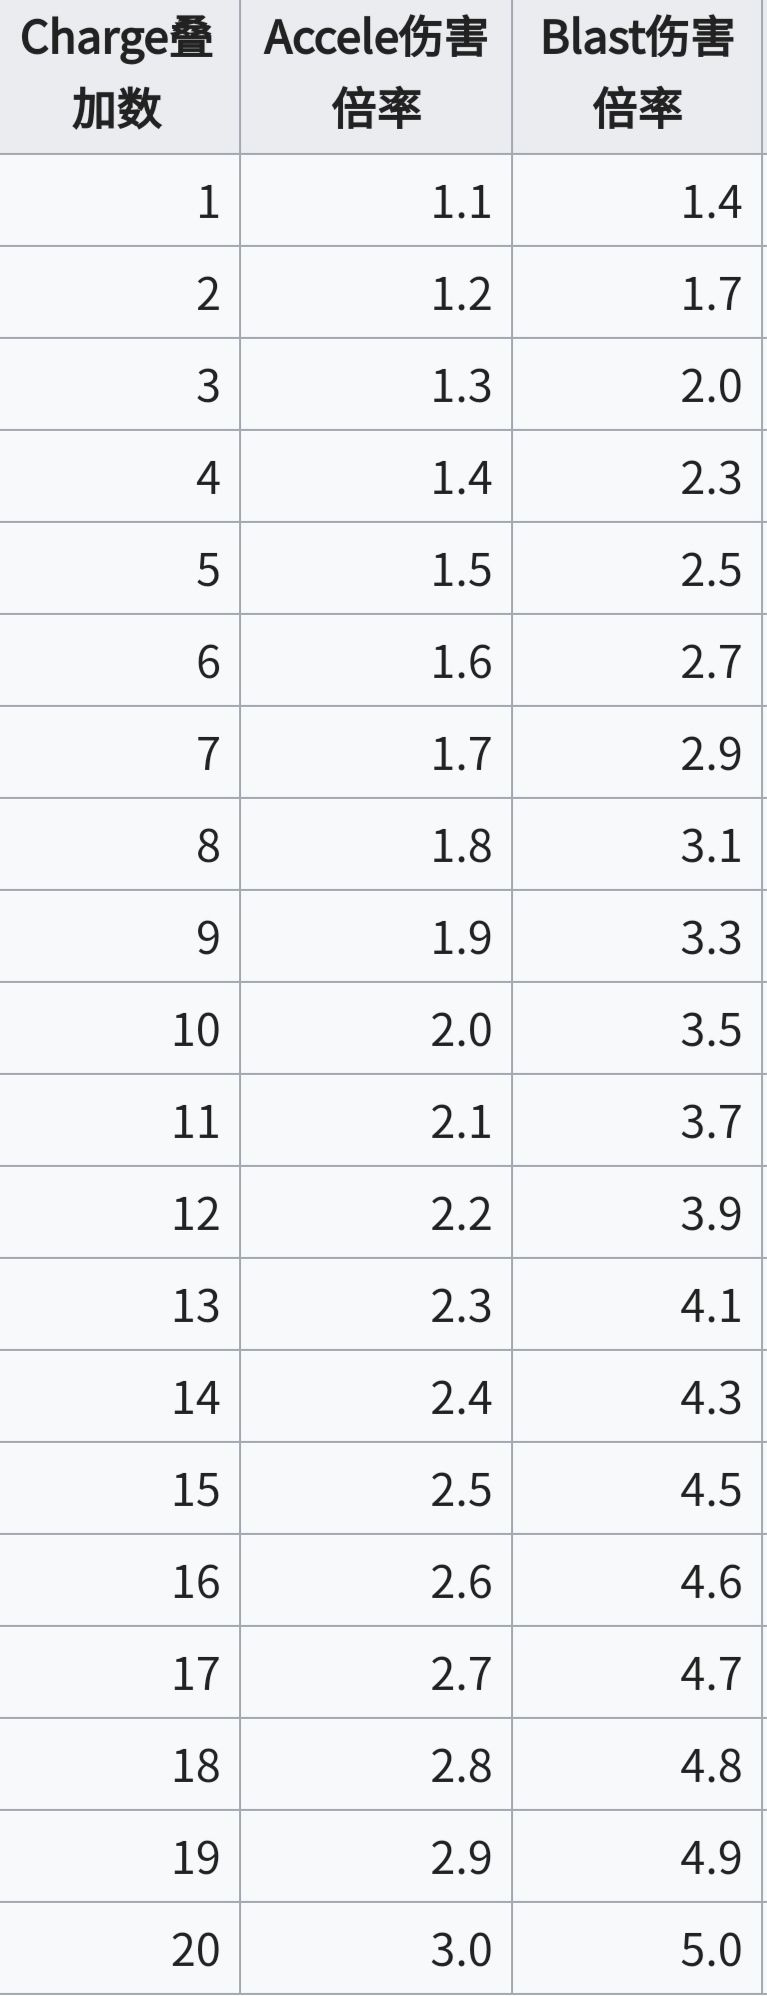The height and width of the screenshot is (1996, 767).
Task: Click the Charge count cell showing 5
Action: tap(208, 570)
